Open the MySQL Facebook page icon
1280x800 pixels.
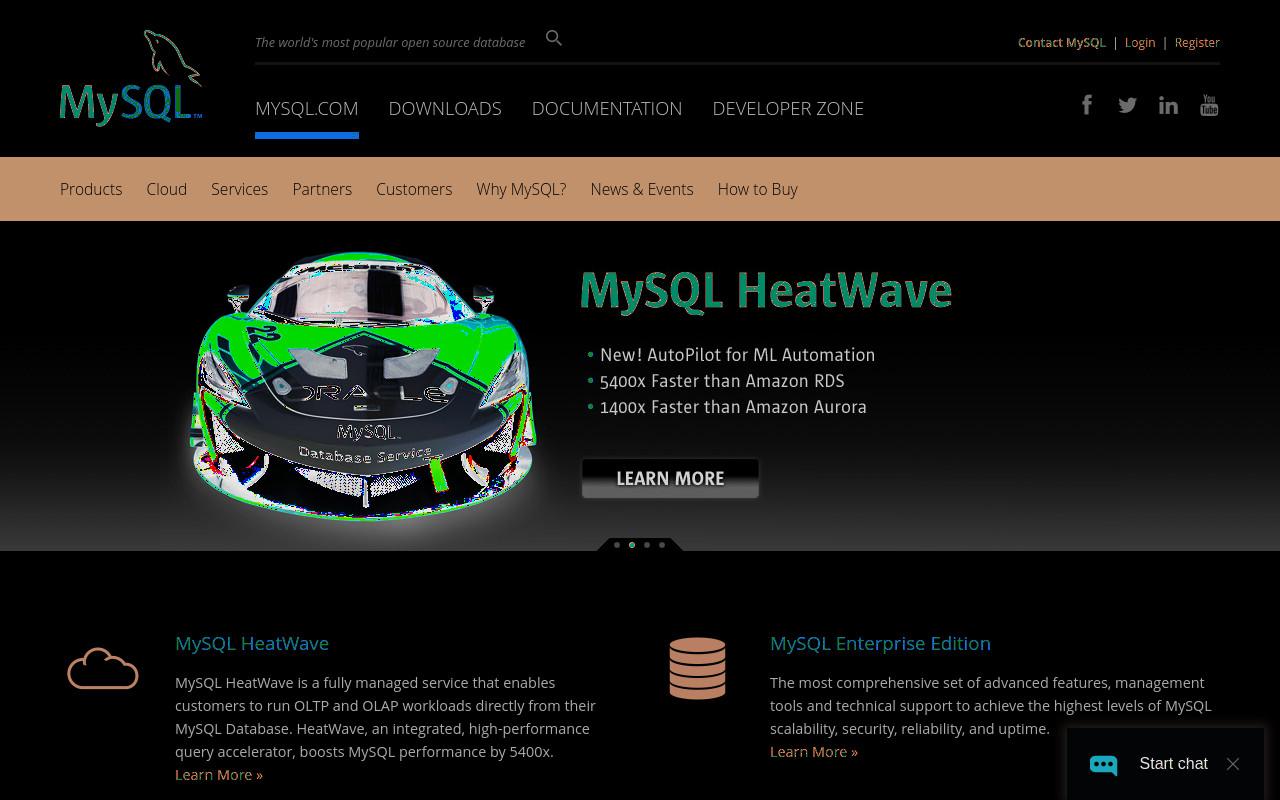click(x=1087, y=105)
